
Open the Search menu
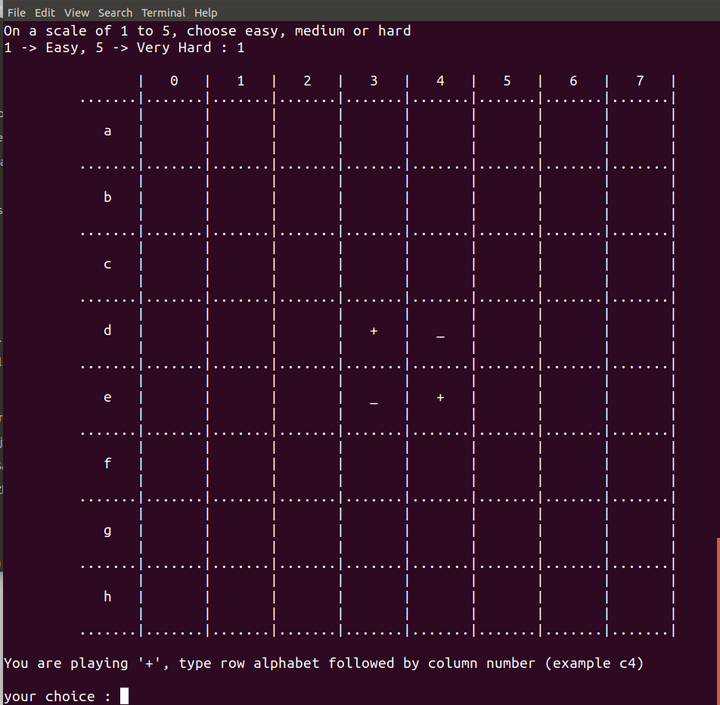tap(115, 13)
